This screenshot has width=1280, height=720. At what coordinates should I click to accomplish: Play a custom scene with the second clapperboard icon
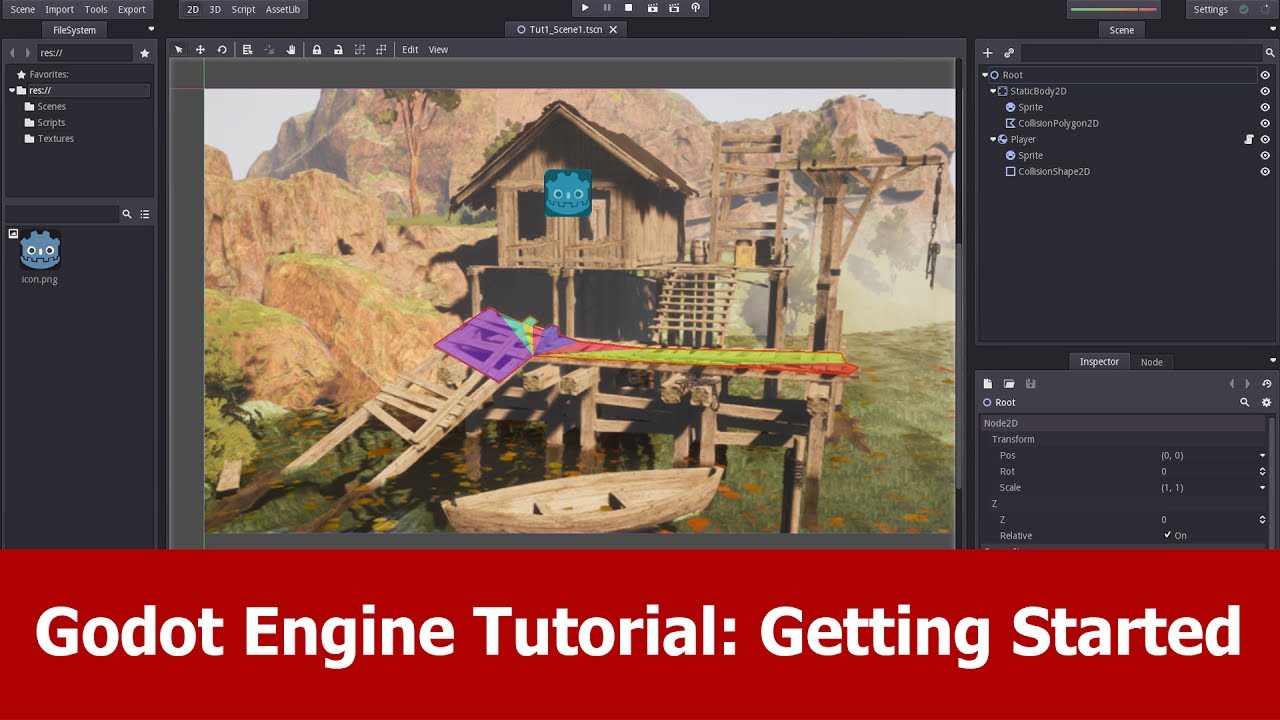pos(674,8)
